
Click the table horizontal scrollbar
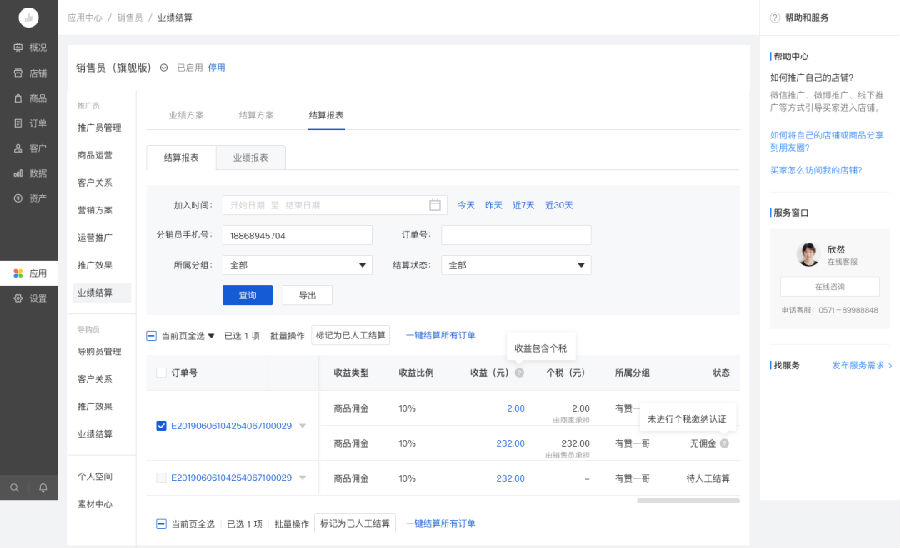688,500
